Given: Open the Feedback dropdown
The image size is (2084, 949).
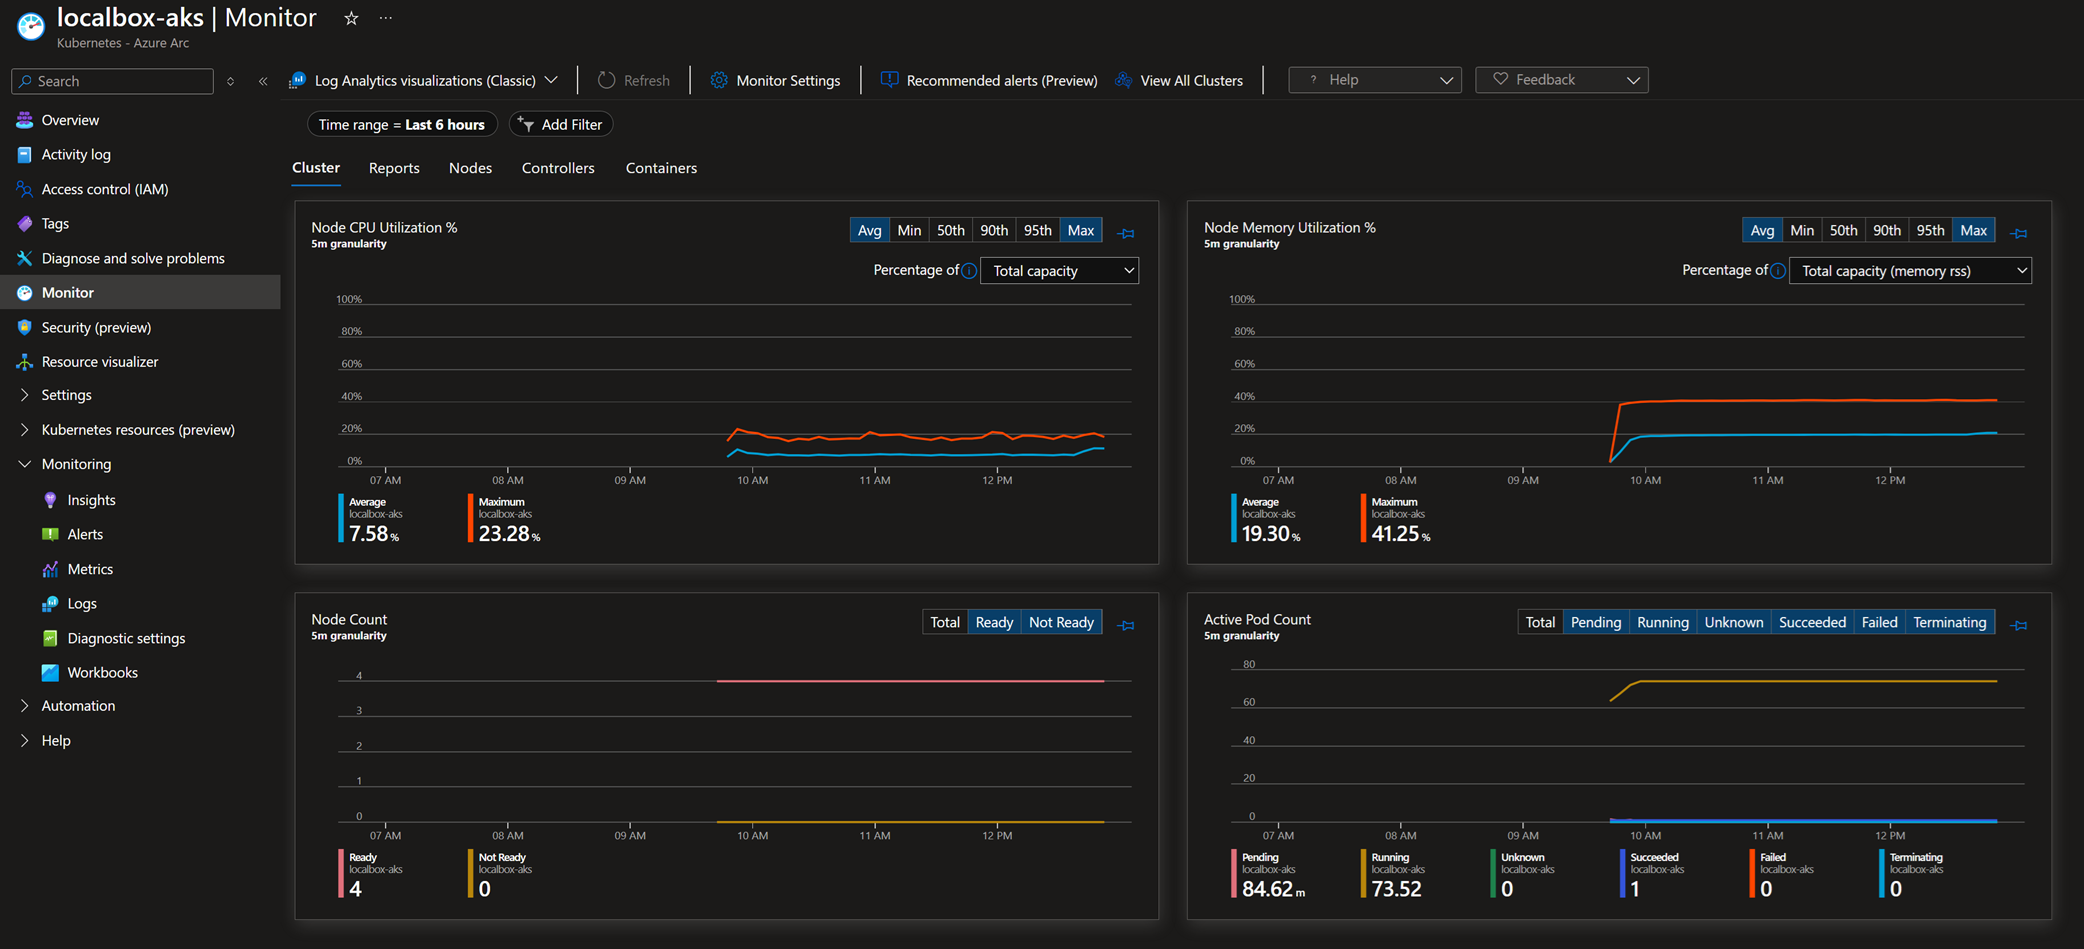Looking at the screenshot, I should point(1561,80).
